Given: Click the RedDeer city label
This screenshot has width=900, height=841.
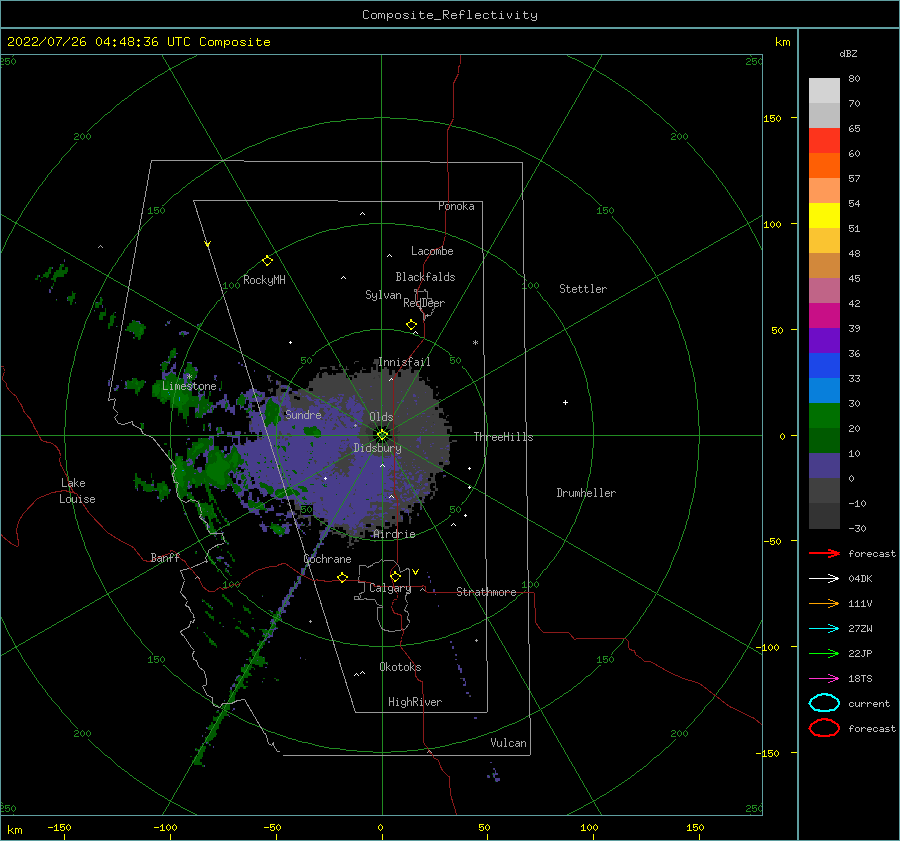Looking at the screenshot, I should [x=424, y=303].
